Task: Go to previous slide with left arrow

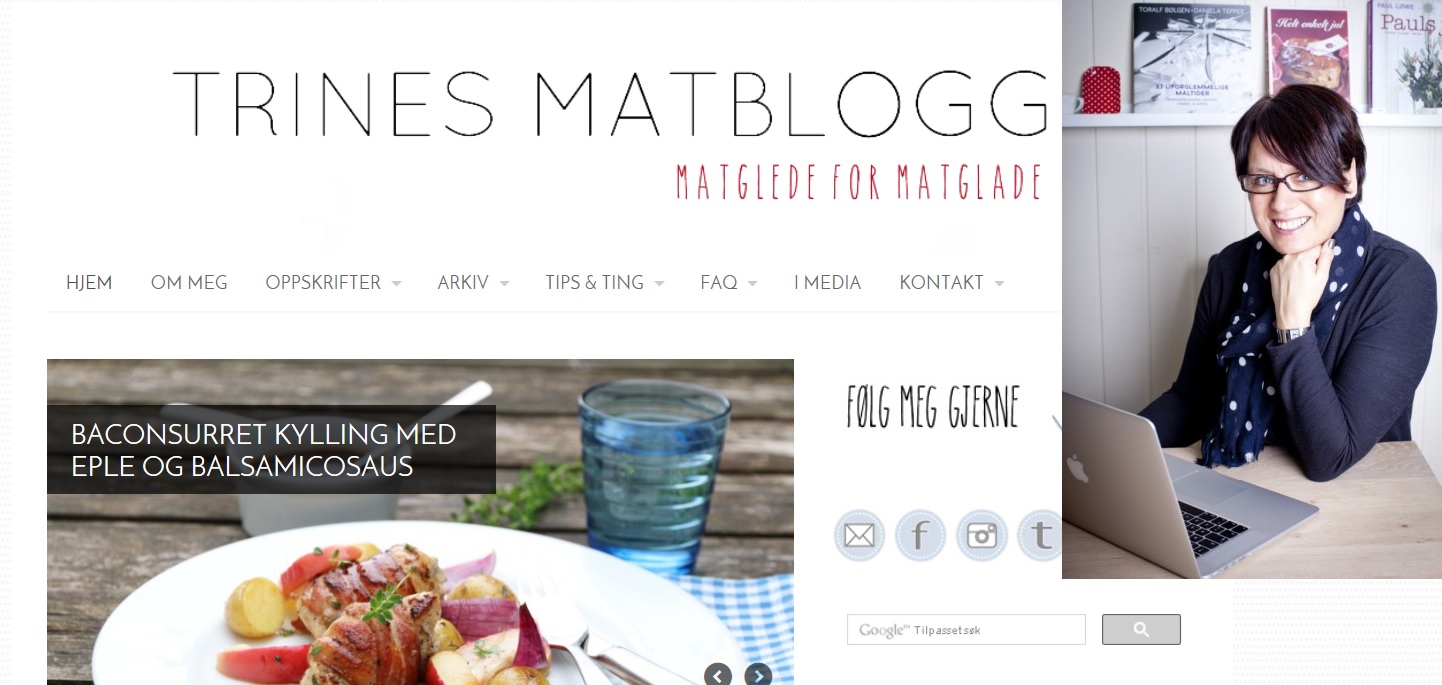Action: tap(718, 675)
